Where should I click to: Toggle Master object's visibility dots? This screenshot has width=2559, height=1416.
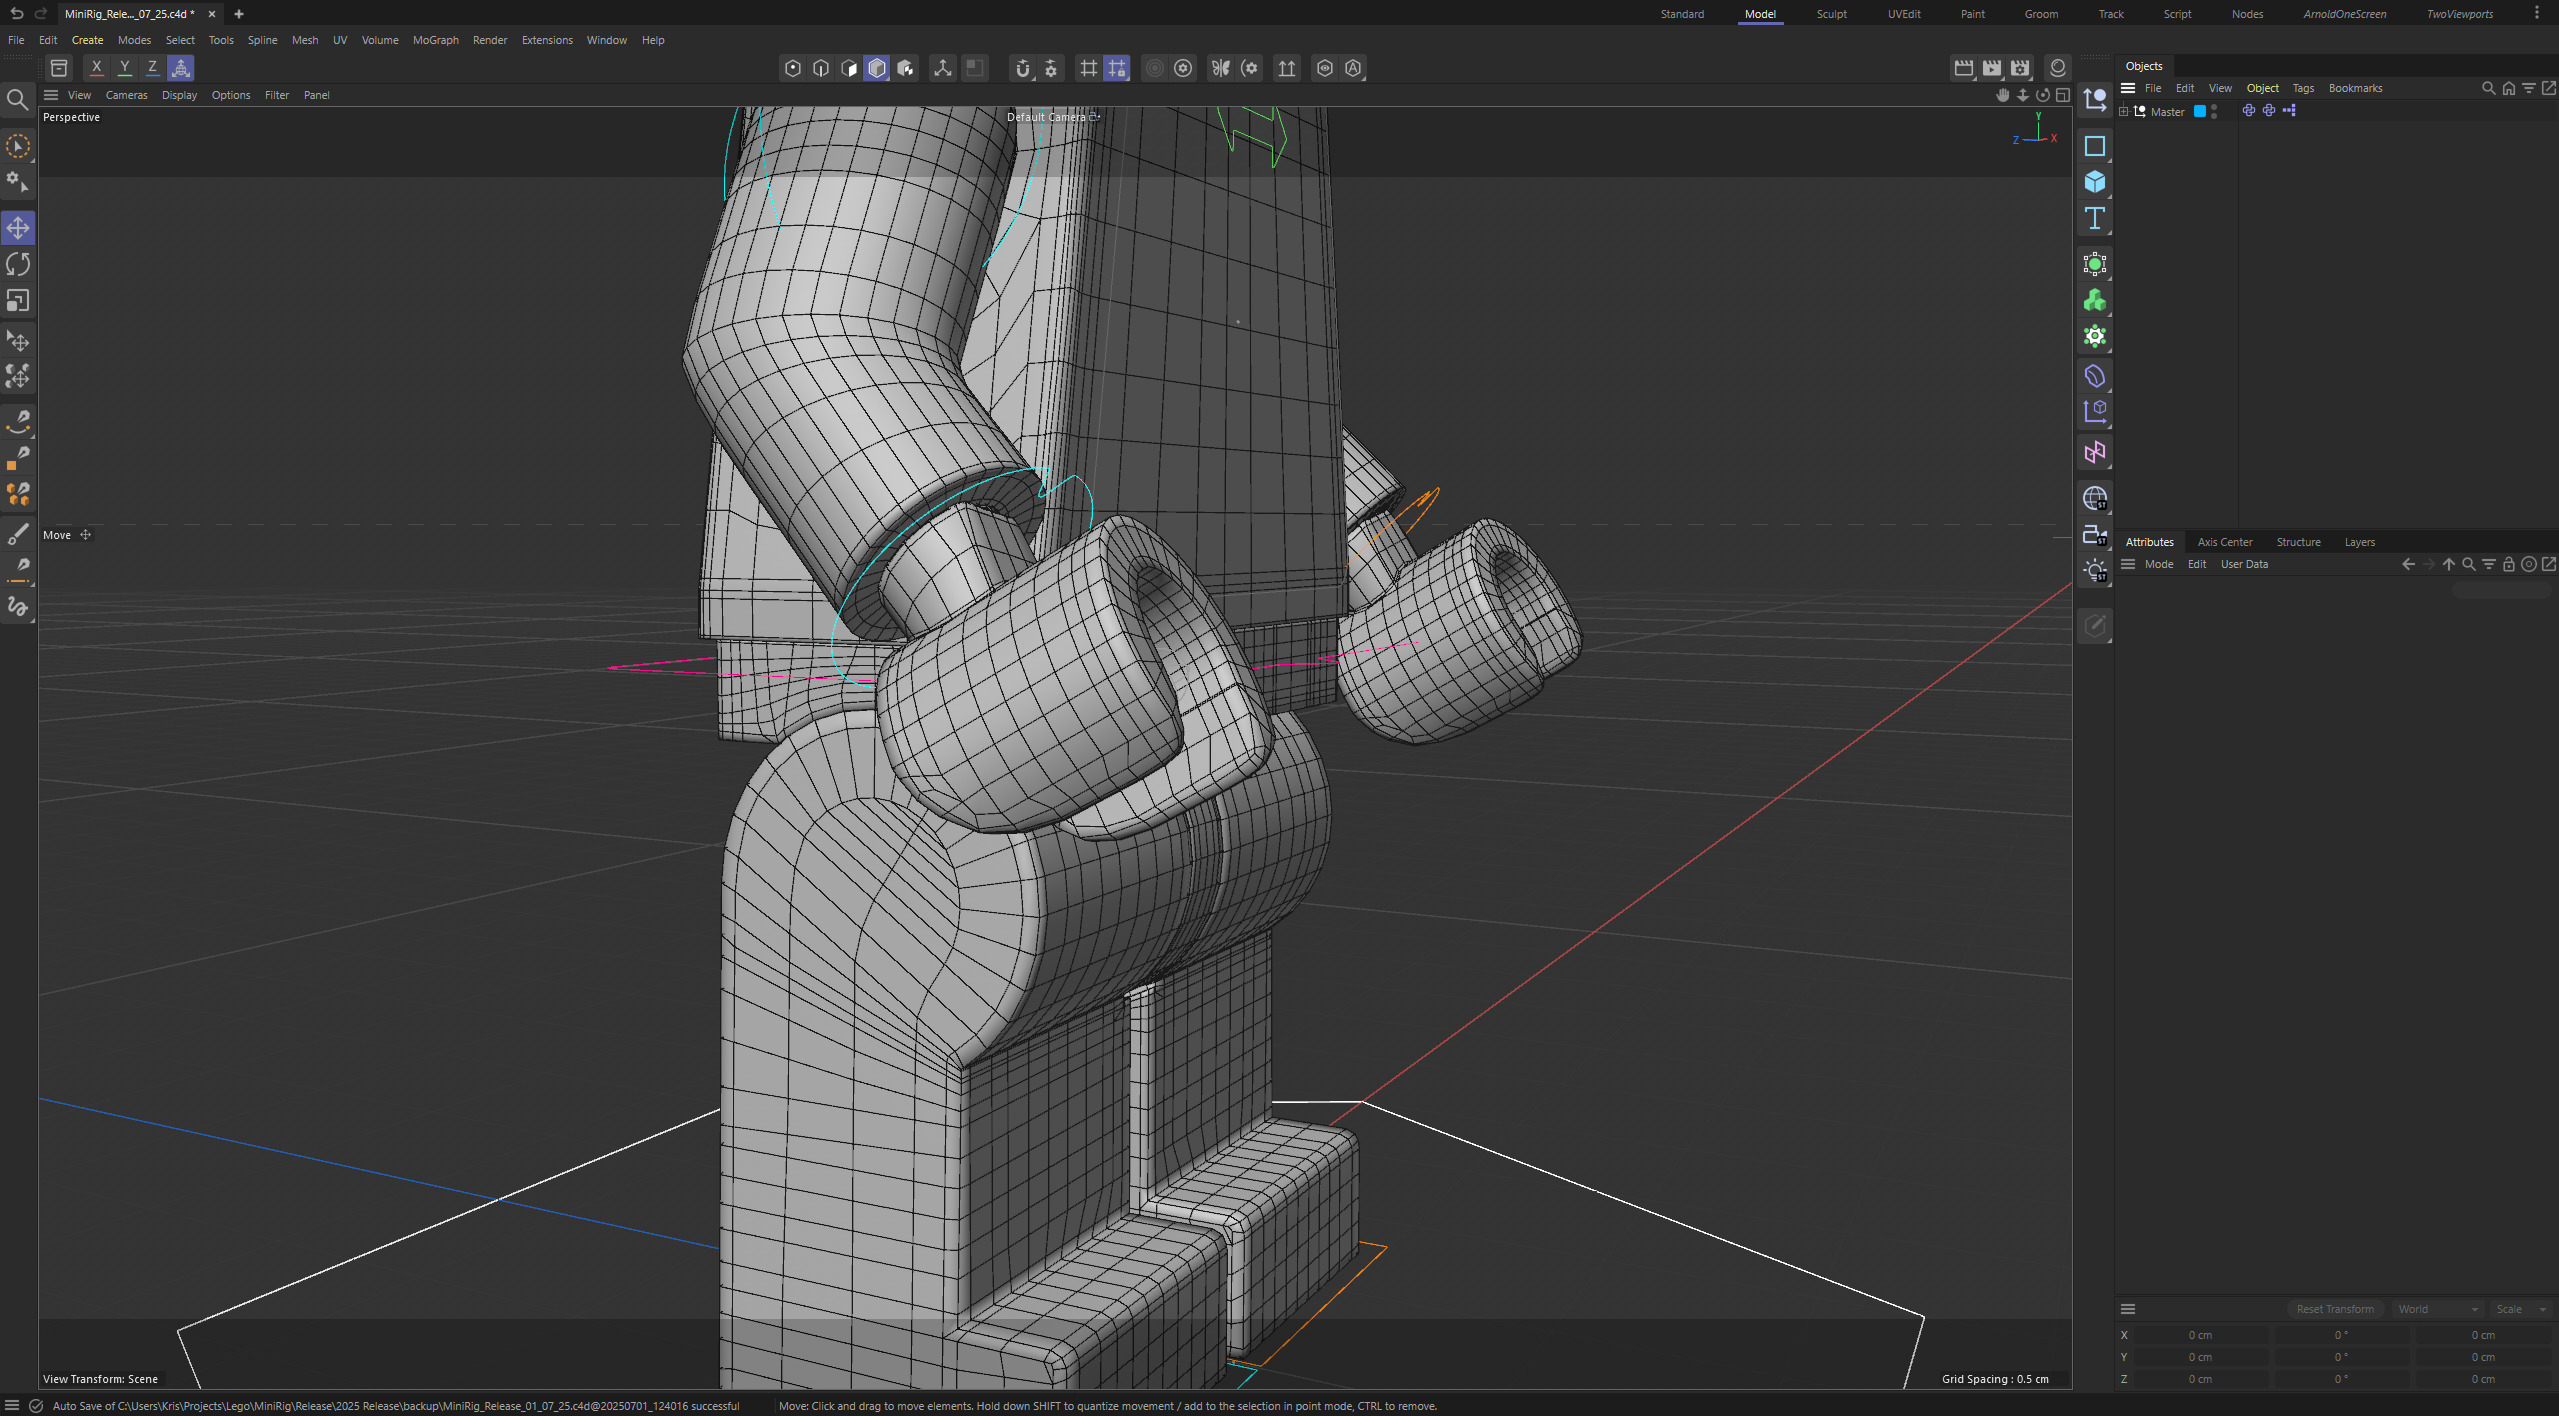click(2215, 111)
